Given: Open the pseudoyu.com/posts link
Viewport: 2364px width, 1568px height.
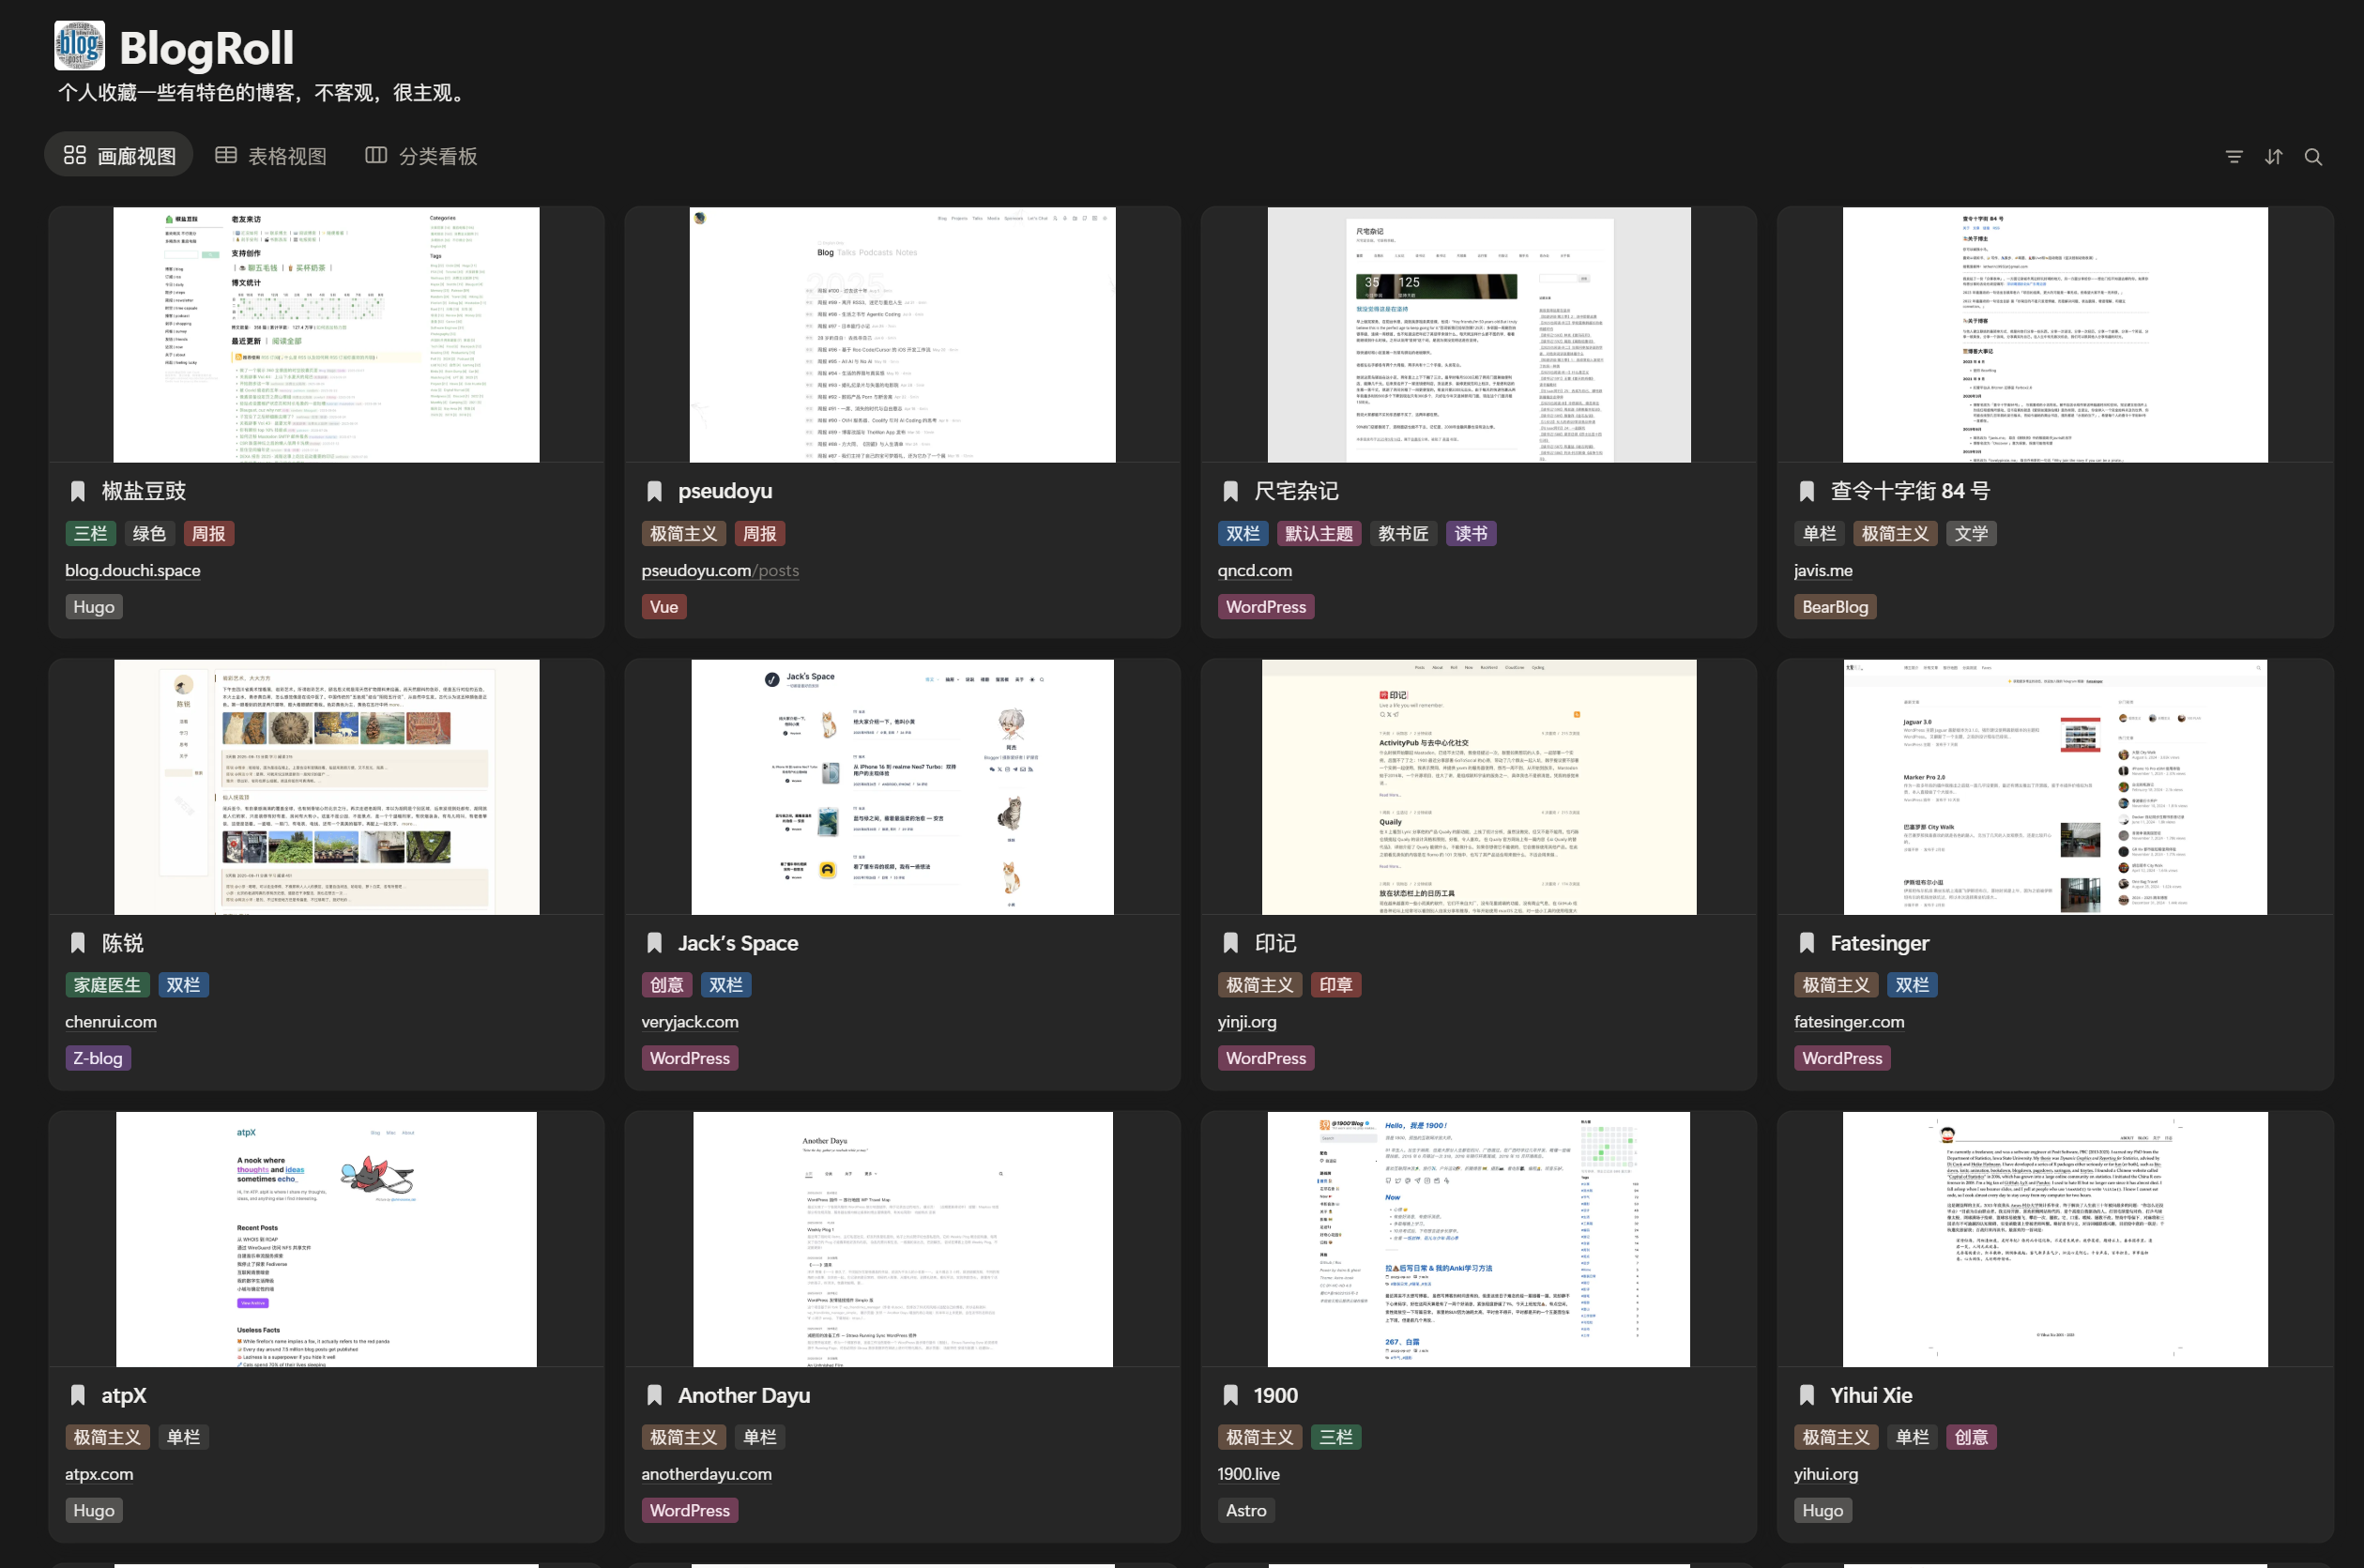Looking at the screenshot, I should tap(719, 570).
